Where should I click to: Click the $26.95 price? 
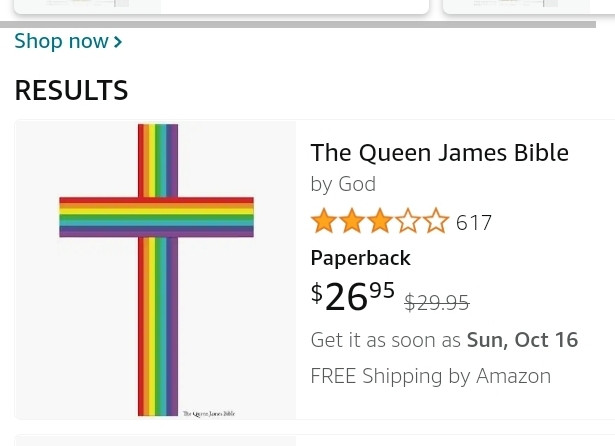point(353,296)
